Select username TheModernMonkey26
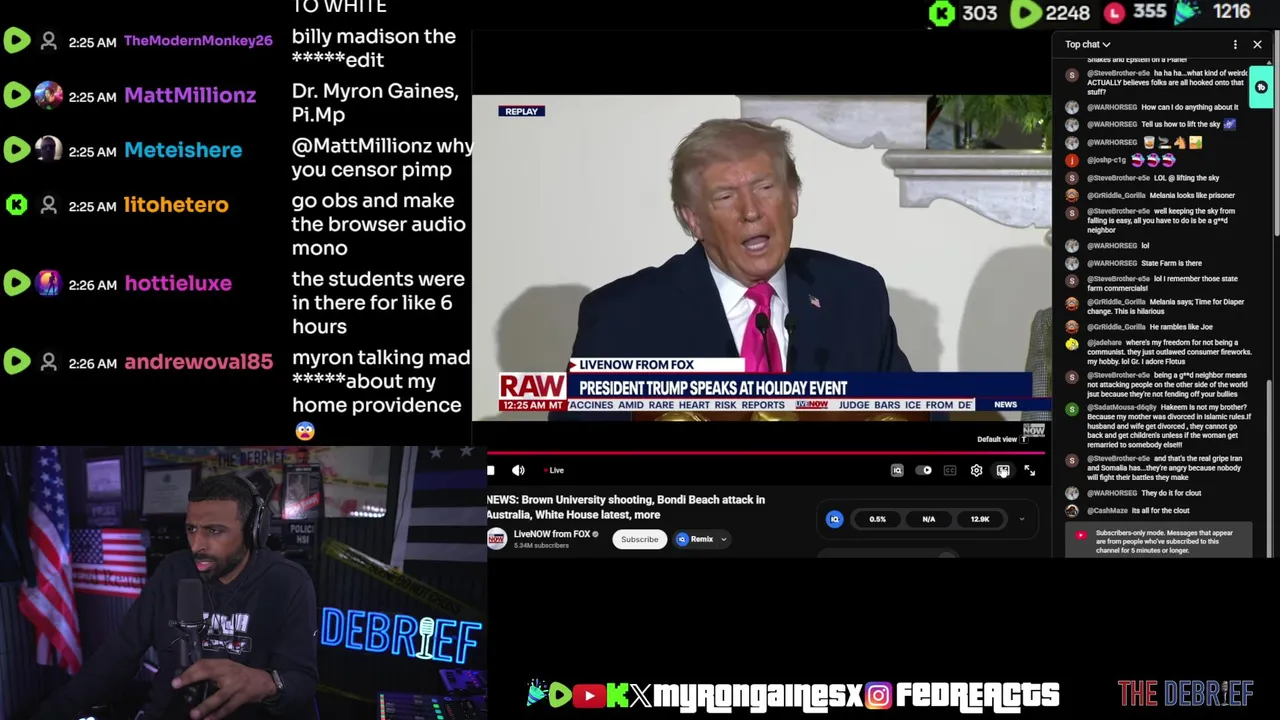This screenshot has width=1280, height=720. [x=198, y=41]
